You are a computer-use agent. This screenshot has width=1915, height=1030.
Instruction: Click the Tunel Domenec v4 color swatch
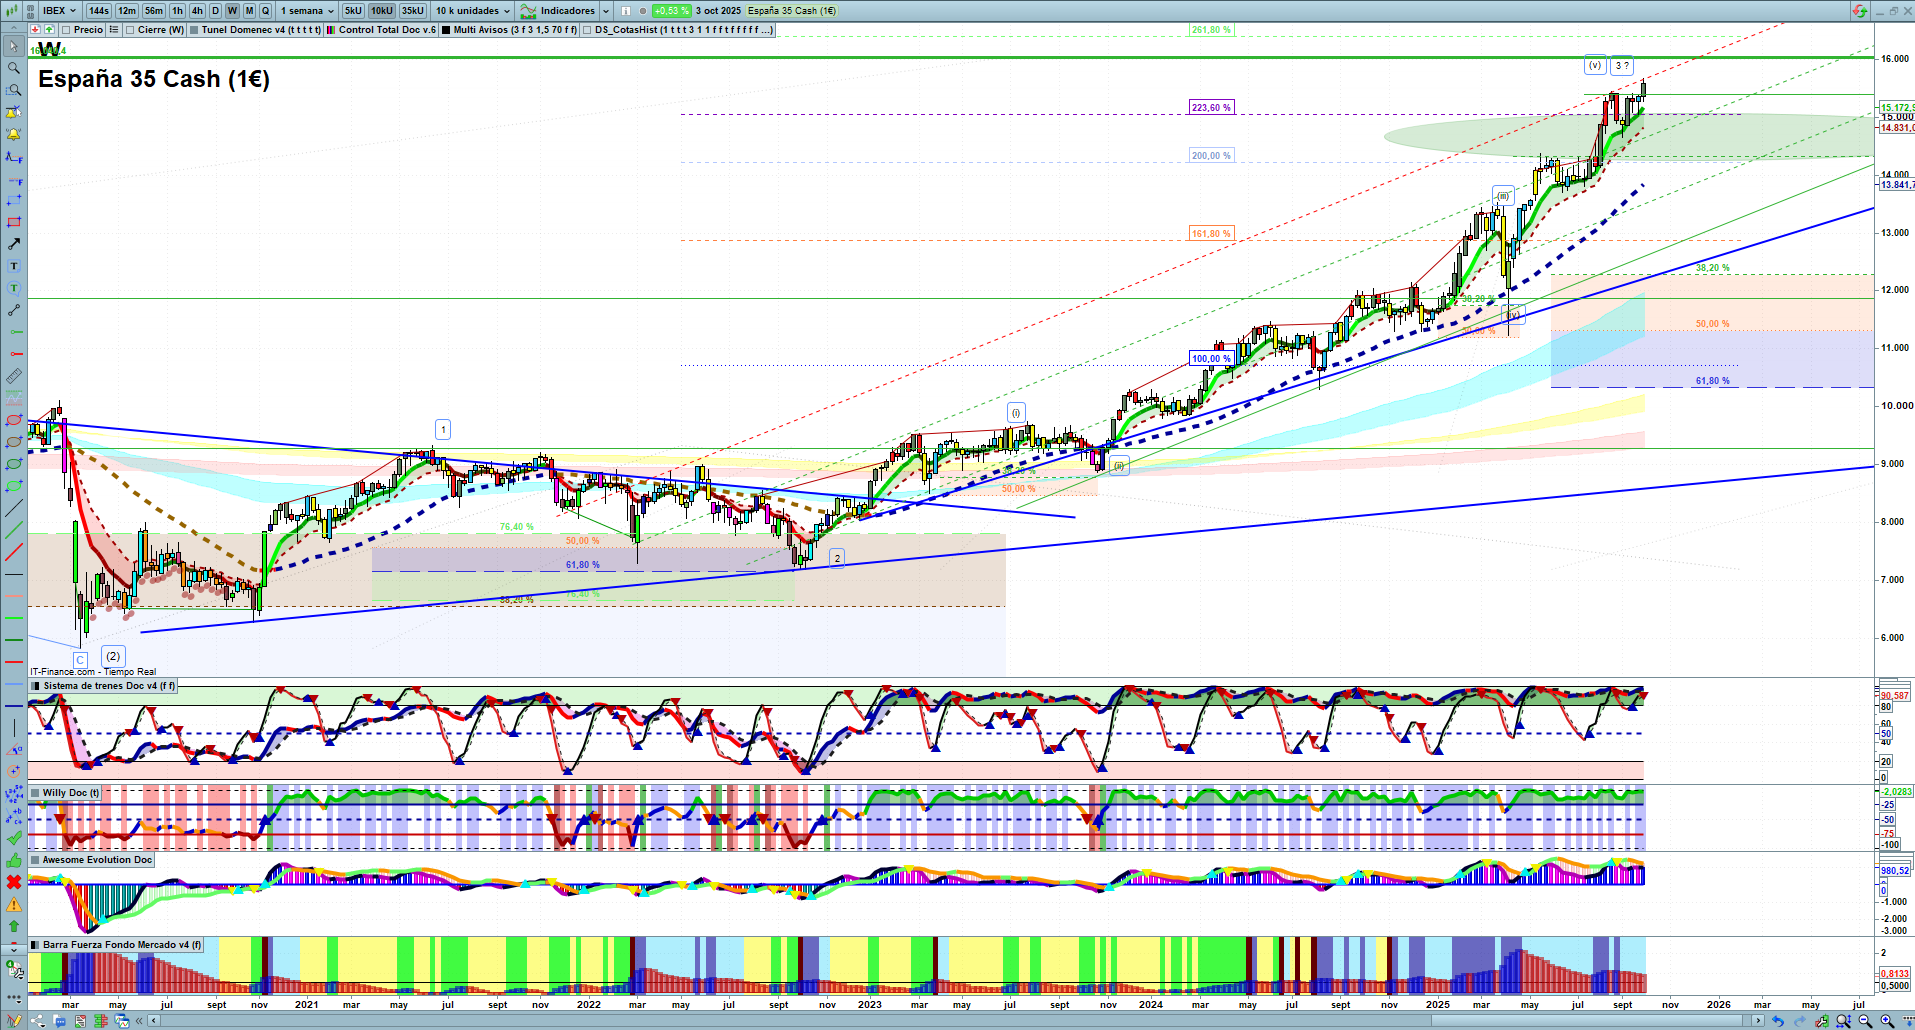(x=194, y=30)
